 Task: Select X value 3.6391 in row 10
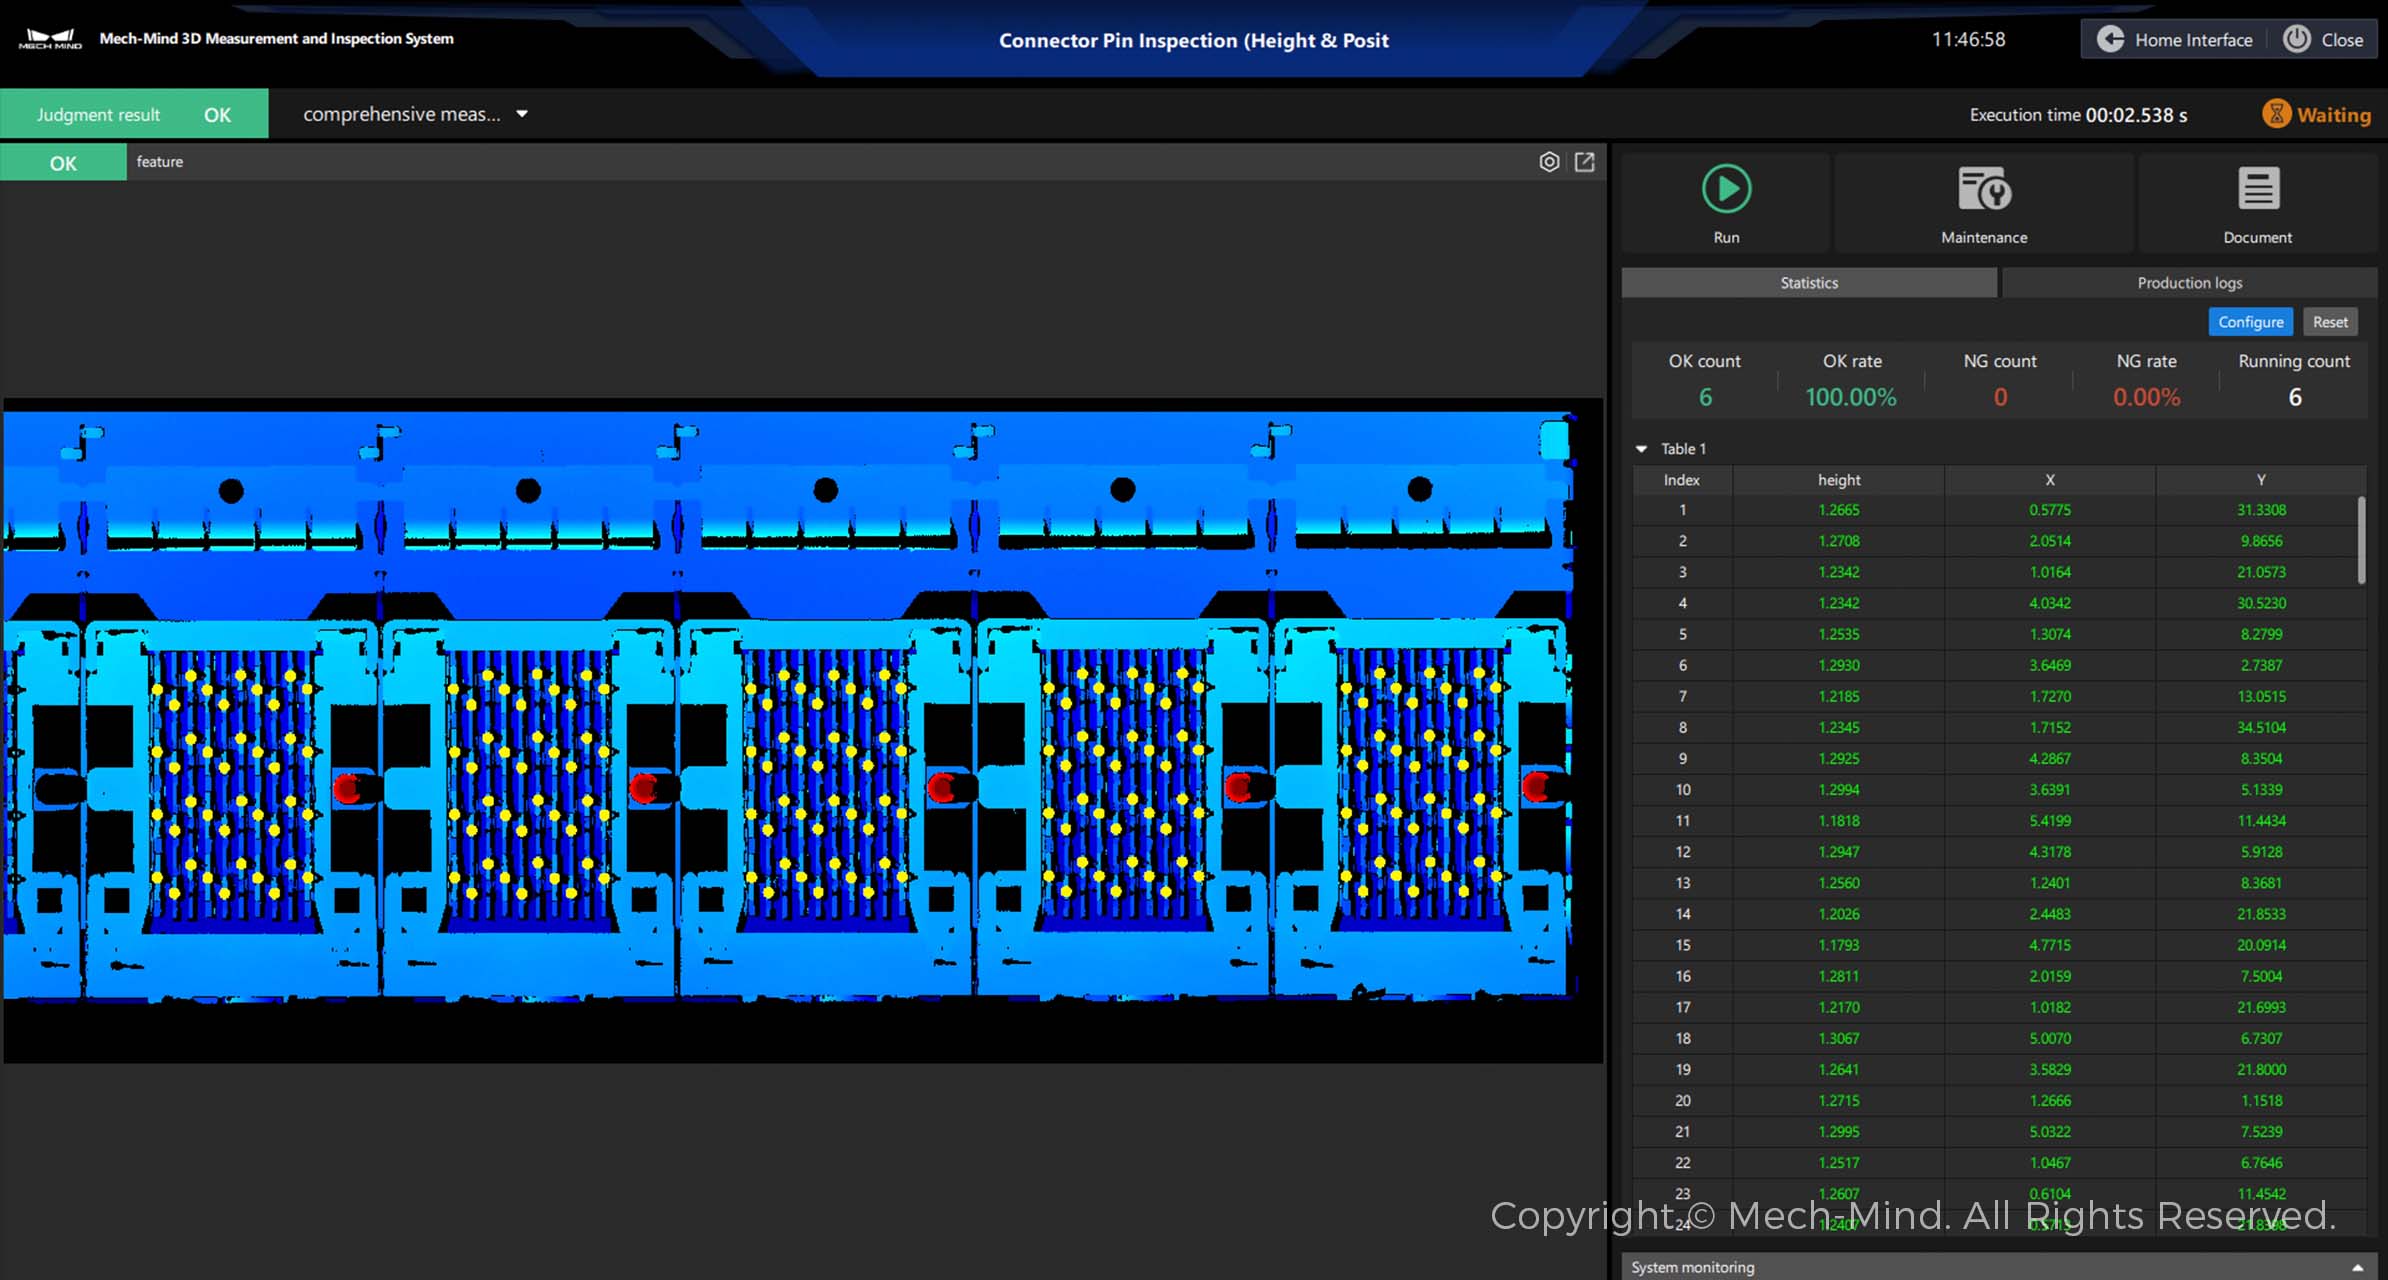tap(2050, 789)
